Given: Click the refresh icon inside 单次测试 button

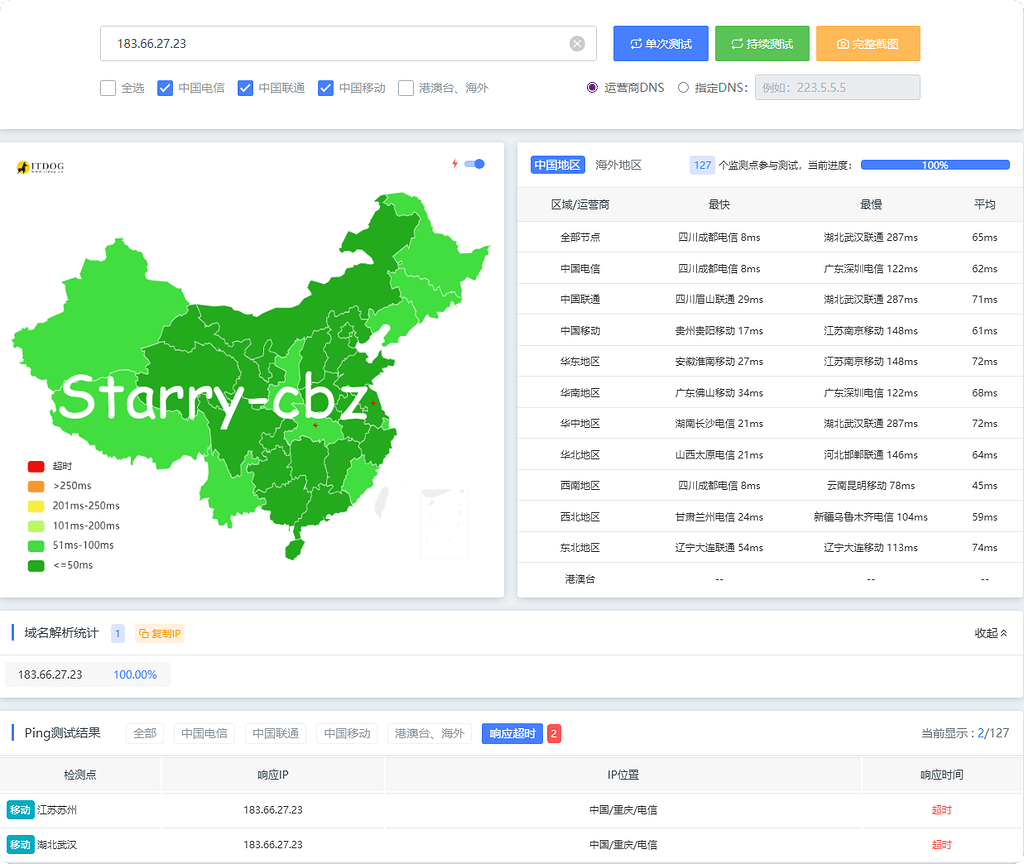Looking at the screenshot, I should [x=637, y=43].
